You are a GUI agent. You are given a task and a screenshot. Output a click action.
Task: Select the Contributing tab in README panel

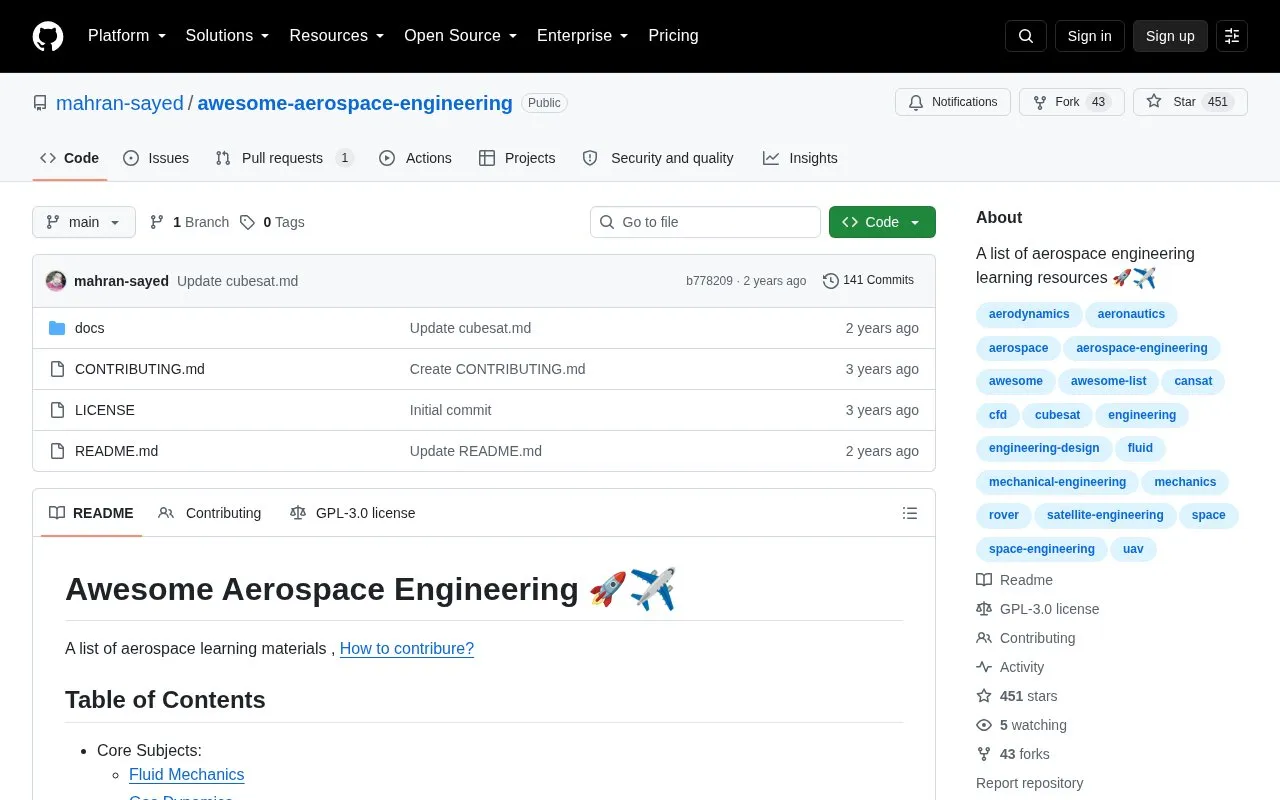(210, 513)
